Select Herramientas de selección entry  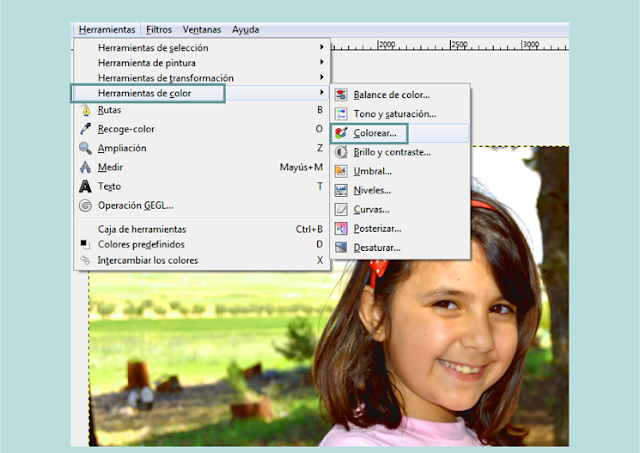(x=202, y=48)
